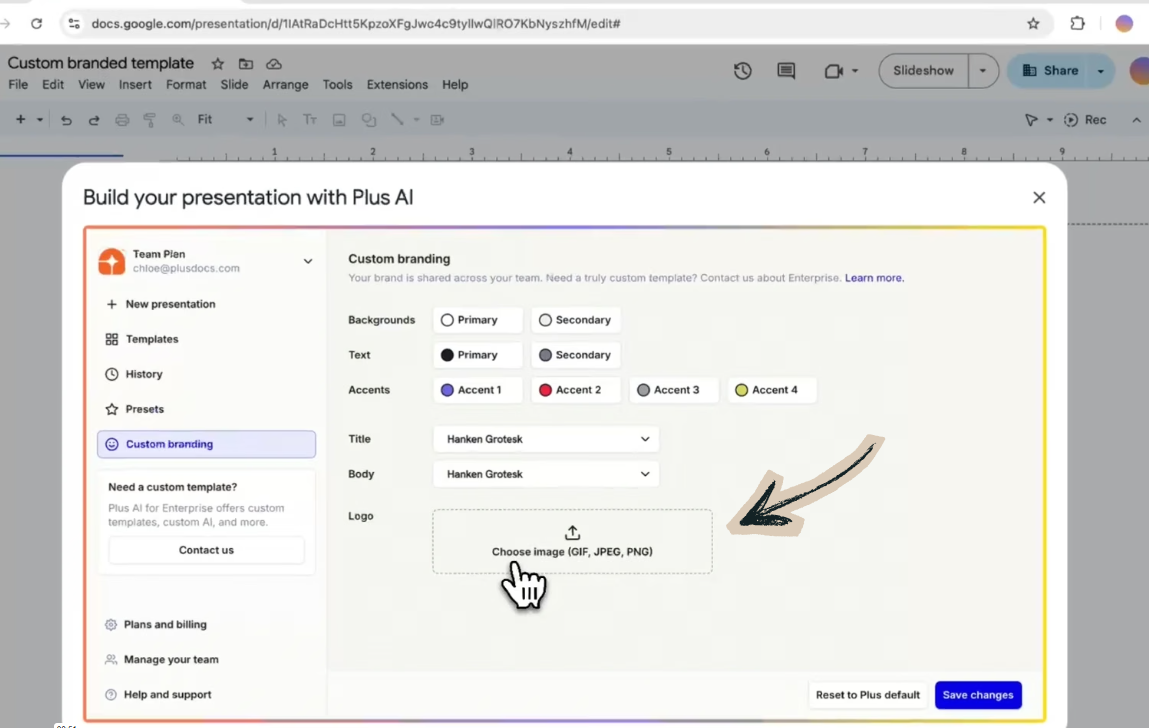Open the Fit zoom dropdown

[225, 120]
